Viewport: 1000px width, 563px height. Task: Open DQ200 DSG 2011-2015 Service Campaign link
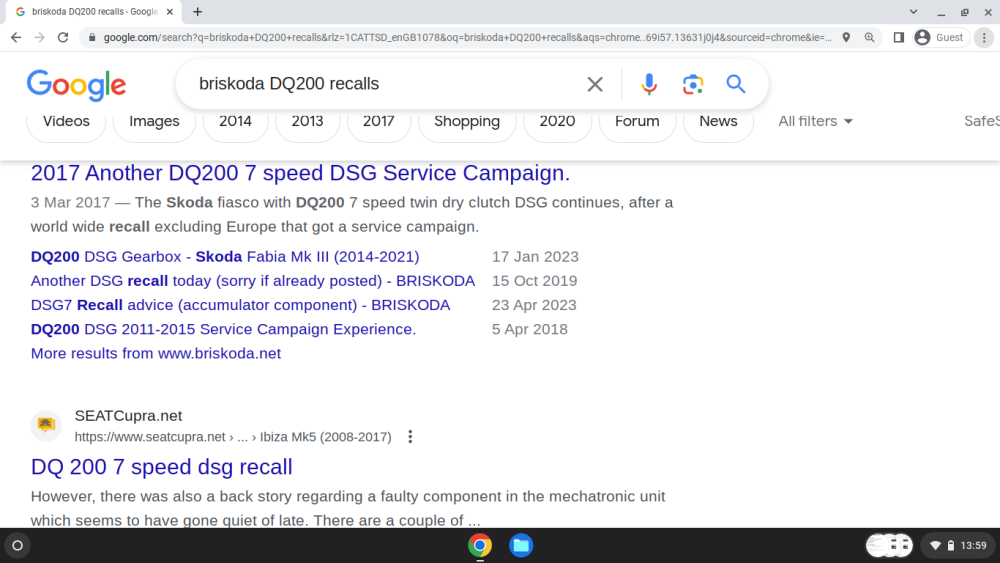pyautogui.click(x=223, y=329)
